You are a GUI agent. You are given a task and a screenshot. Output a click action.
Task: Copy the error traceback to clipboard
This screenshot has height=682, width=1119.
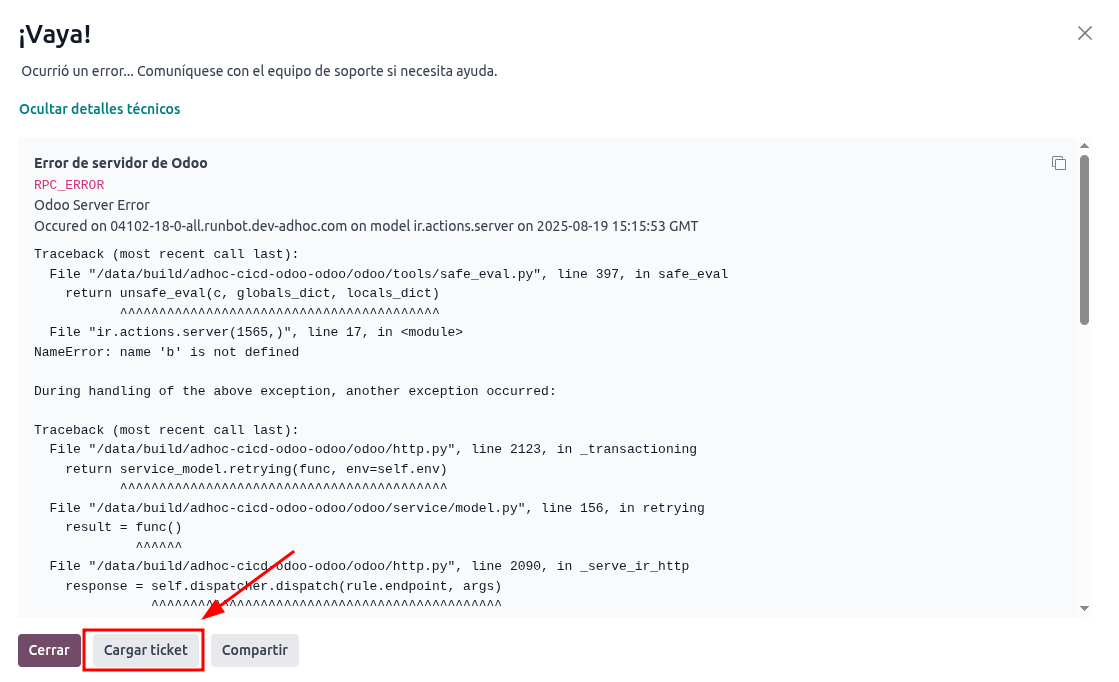[1058, 163]
